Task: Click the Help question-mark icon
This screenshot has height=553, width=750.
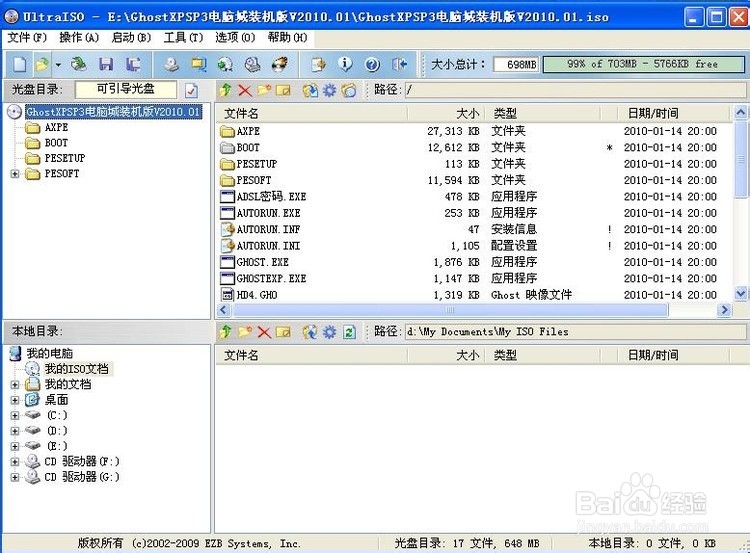Action: coord(372,64)
